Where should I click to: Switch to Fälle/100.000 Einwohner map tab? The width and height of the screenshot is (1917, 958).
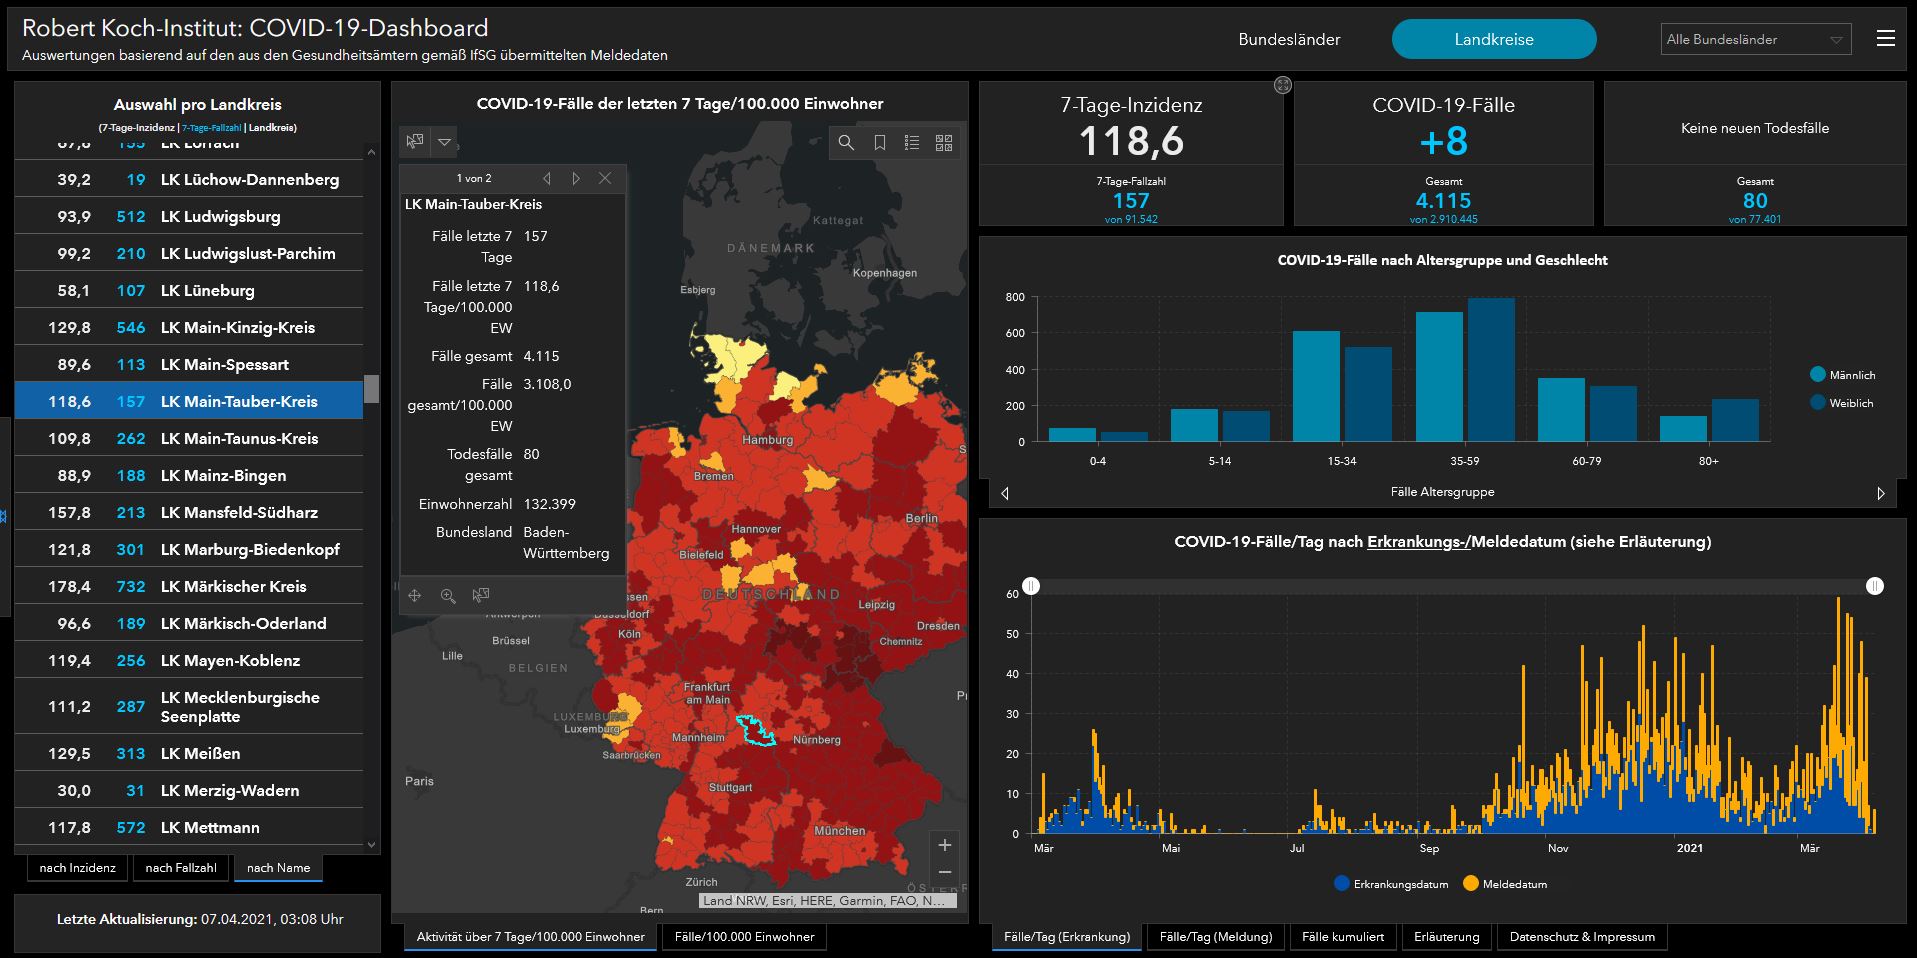[x=744, y=937]
